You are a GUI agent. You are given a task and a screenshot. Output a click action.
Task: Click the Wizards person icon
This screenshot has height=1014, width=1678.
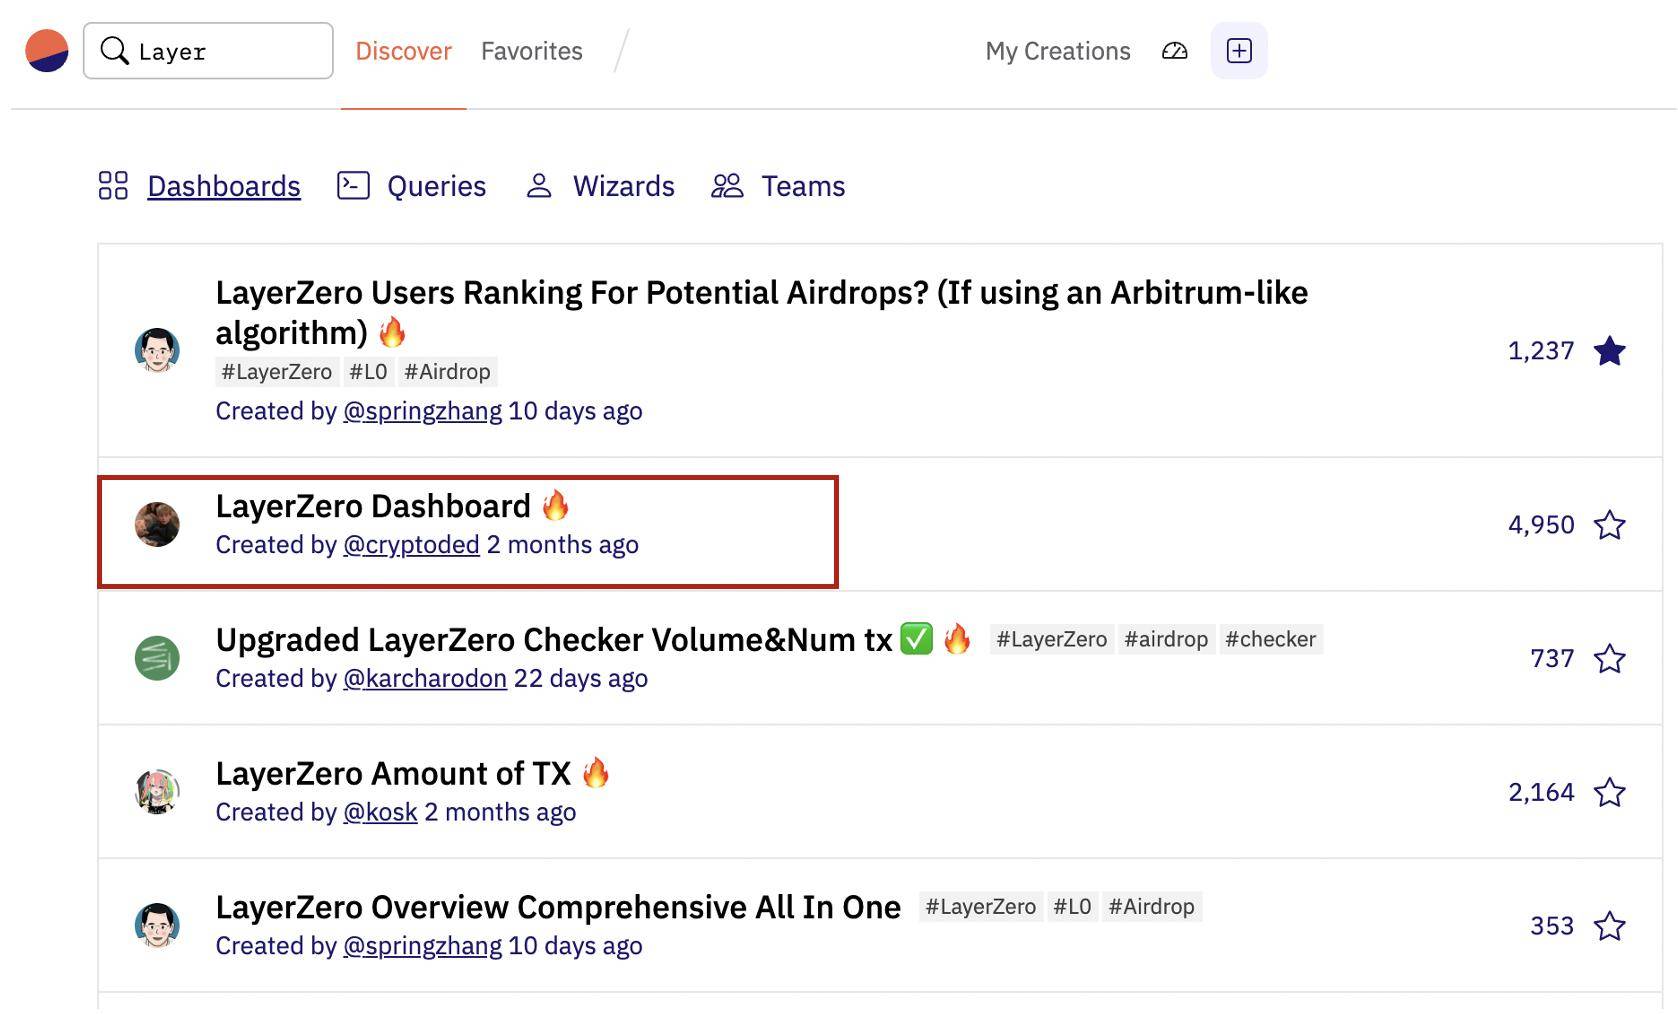tap(539, 186)
